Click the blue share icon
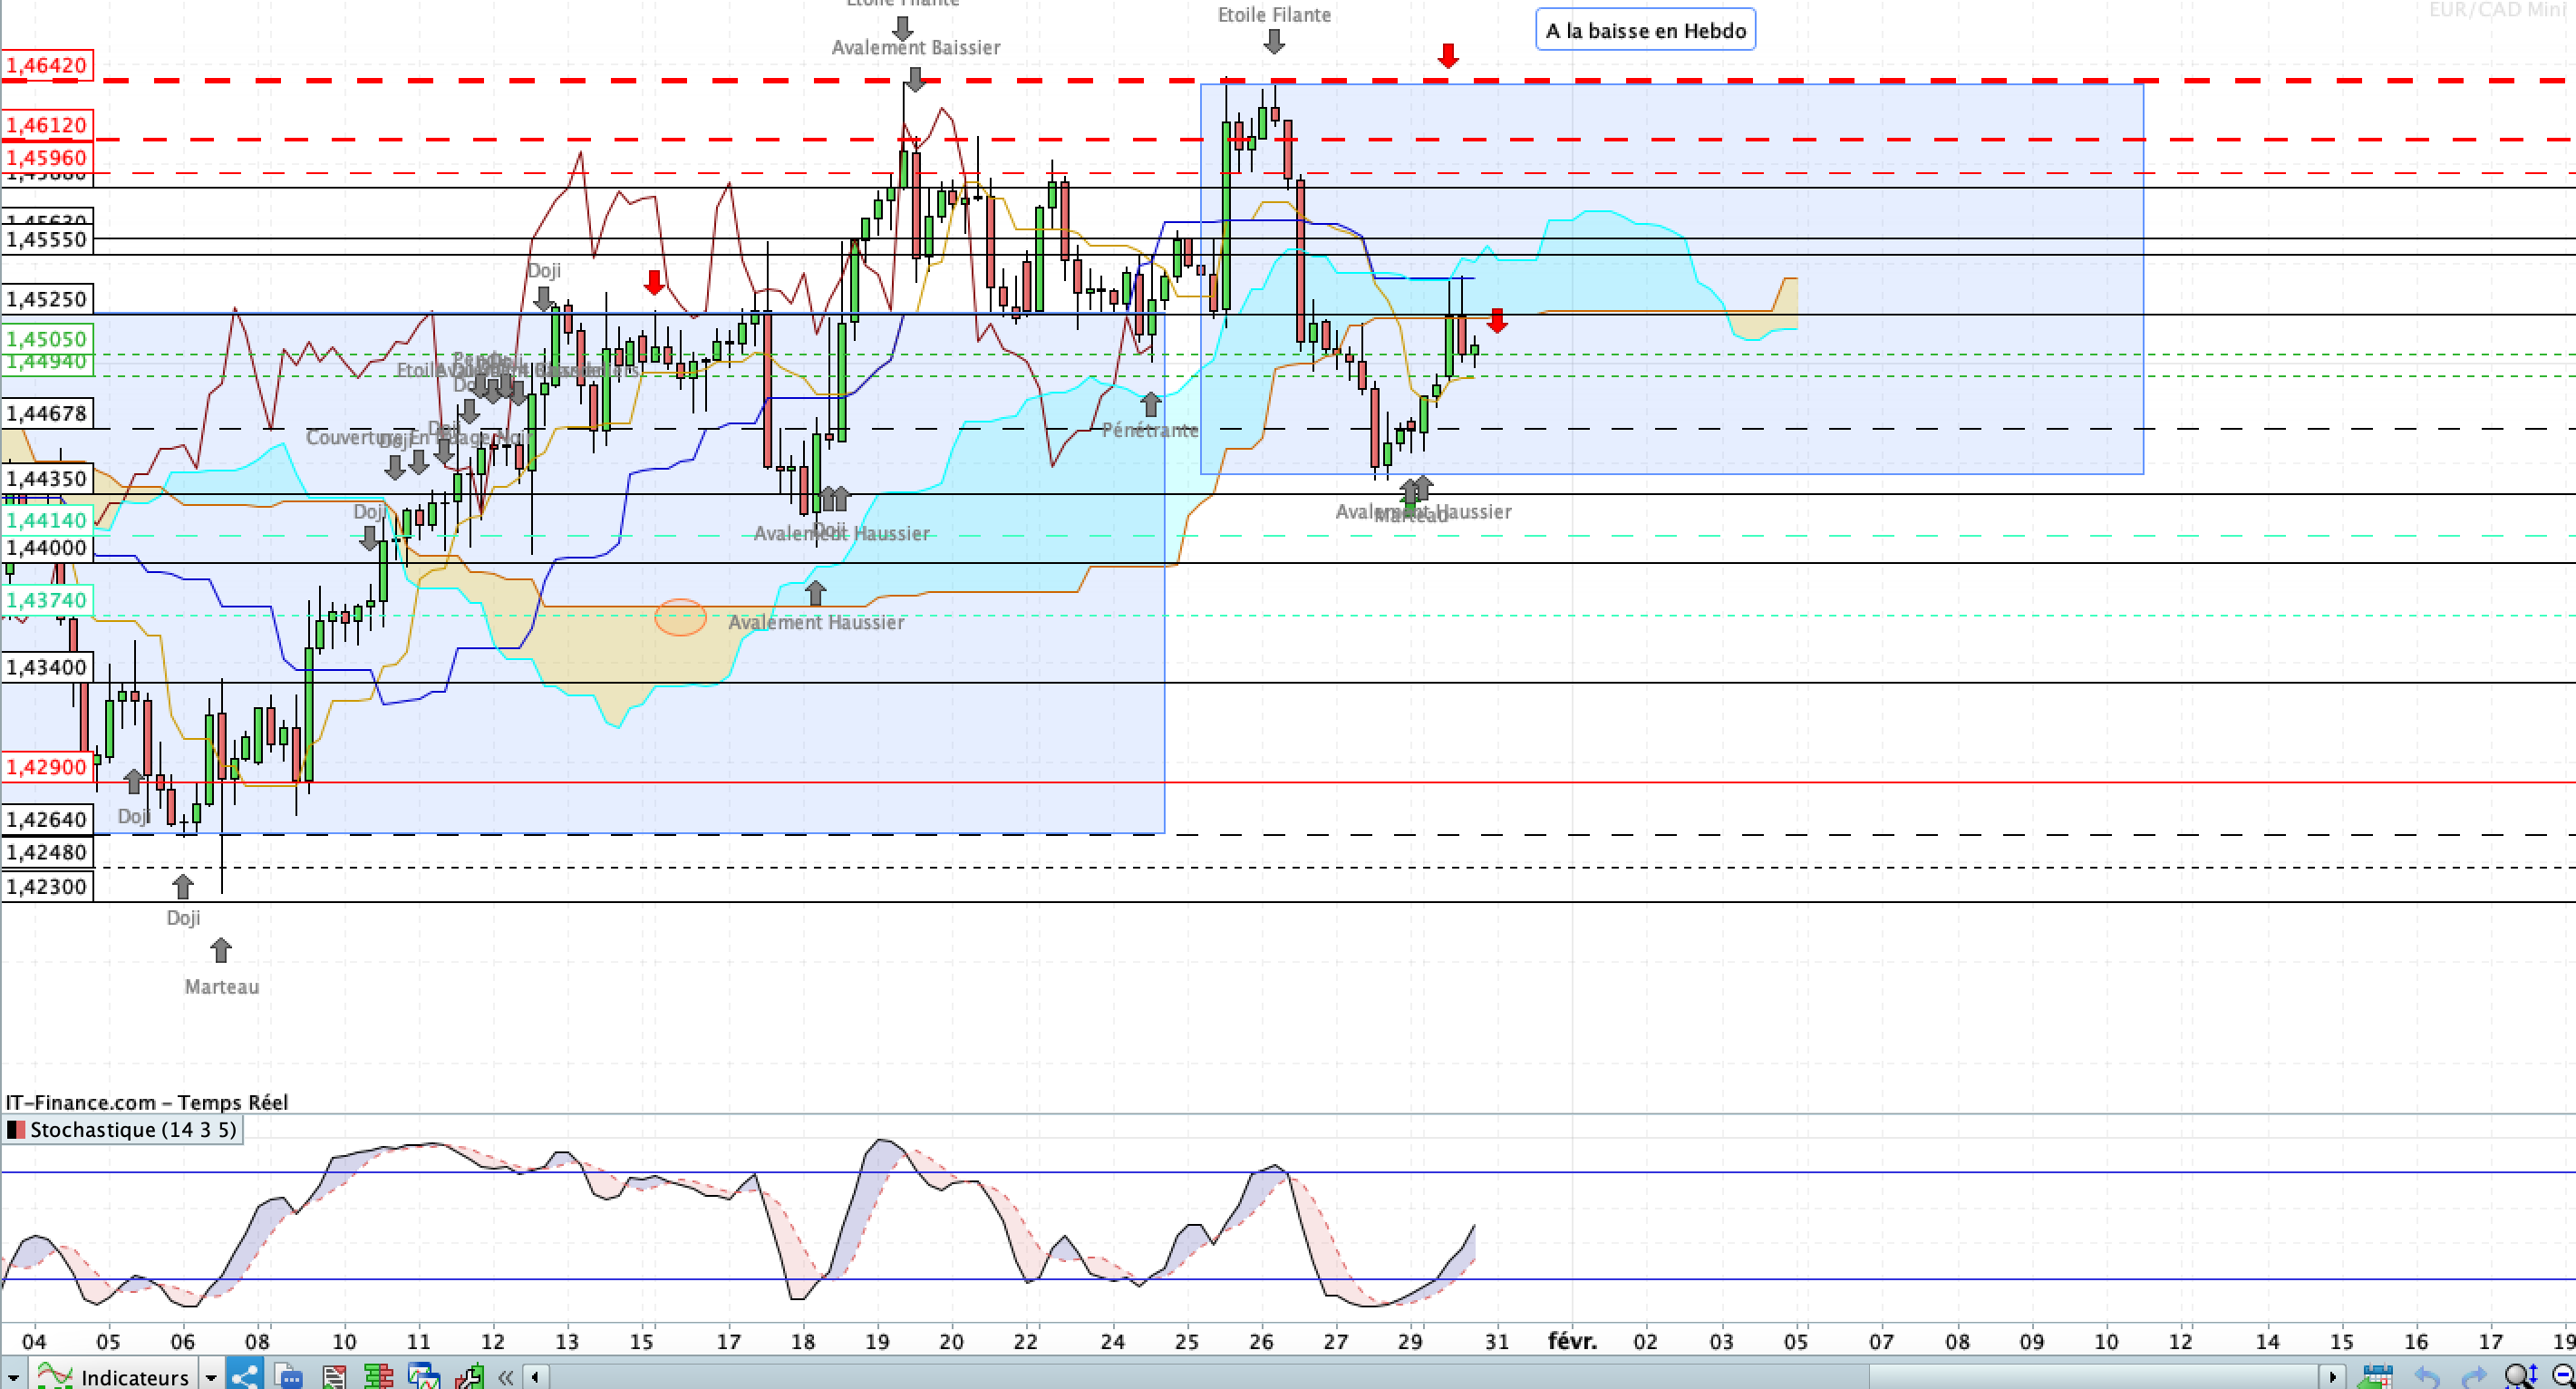The height and width of the screenshot is (1389, 2576). pyautogui.click(x=243, y=1376)
